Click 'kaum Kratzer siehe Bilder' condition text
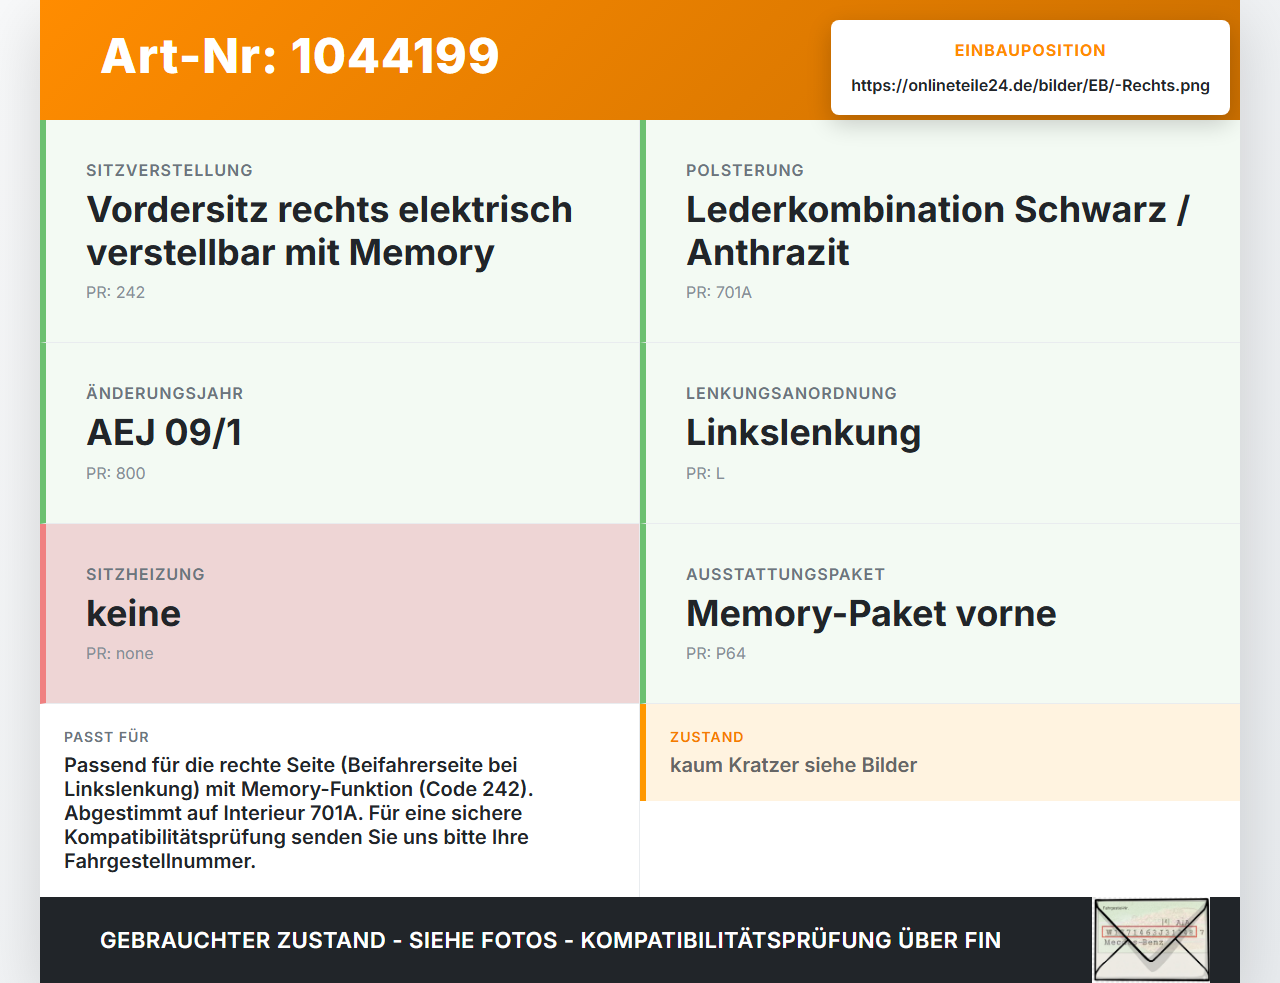The width and height of the screenshot is (1280, 983). pyautogui.click(x=793, y=766)
